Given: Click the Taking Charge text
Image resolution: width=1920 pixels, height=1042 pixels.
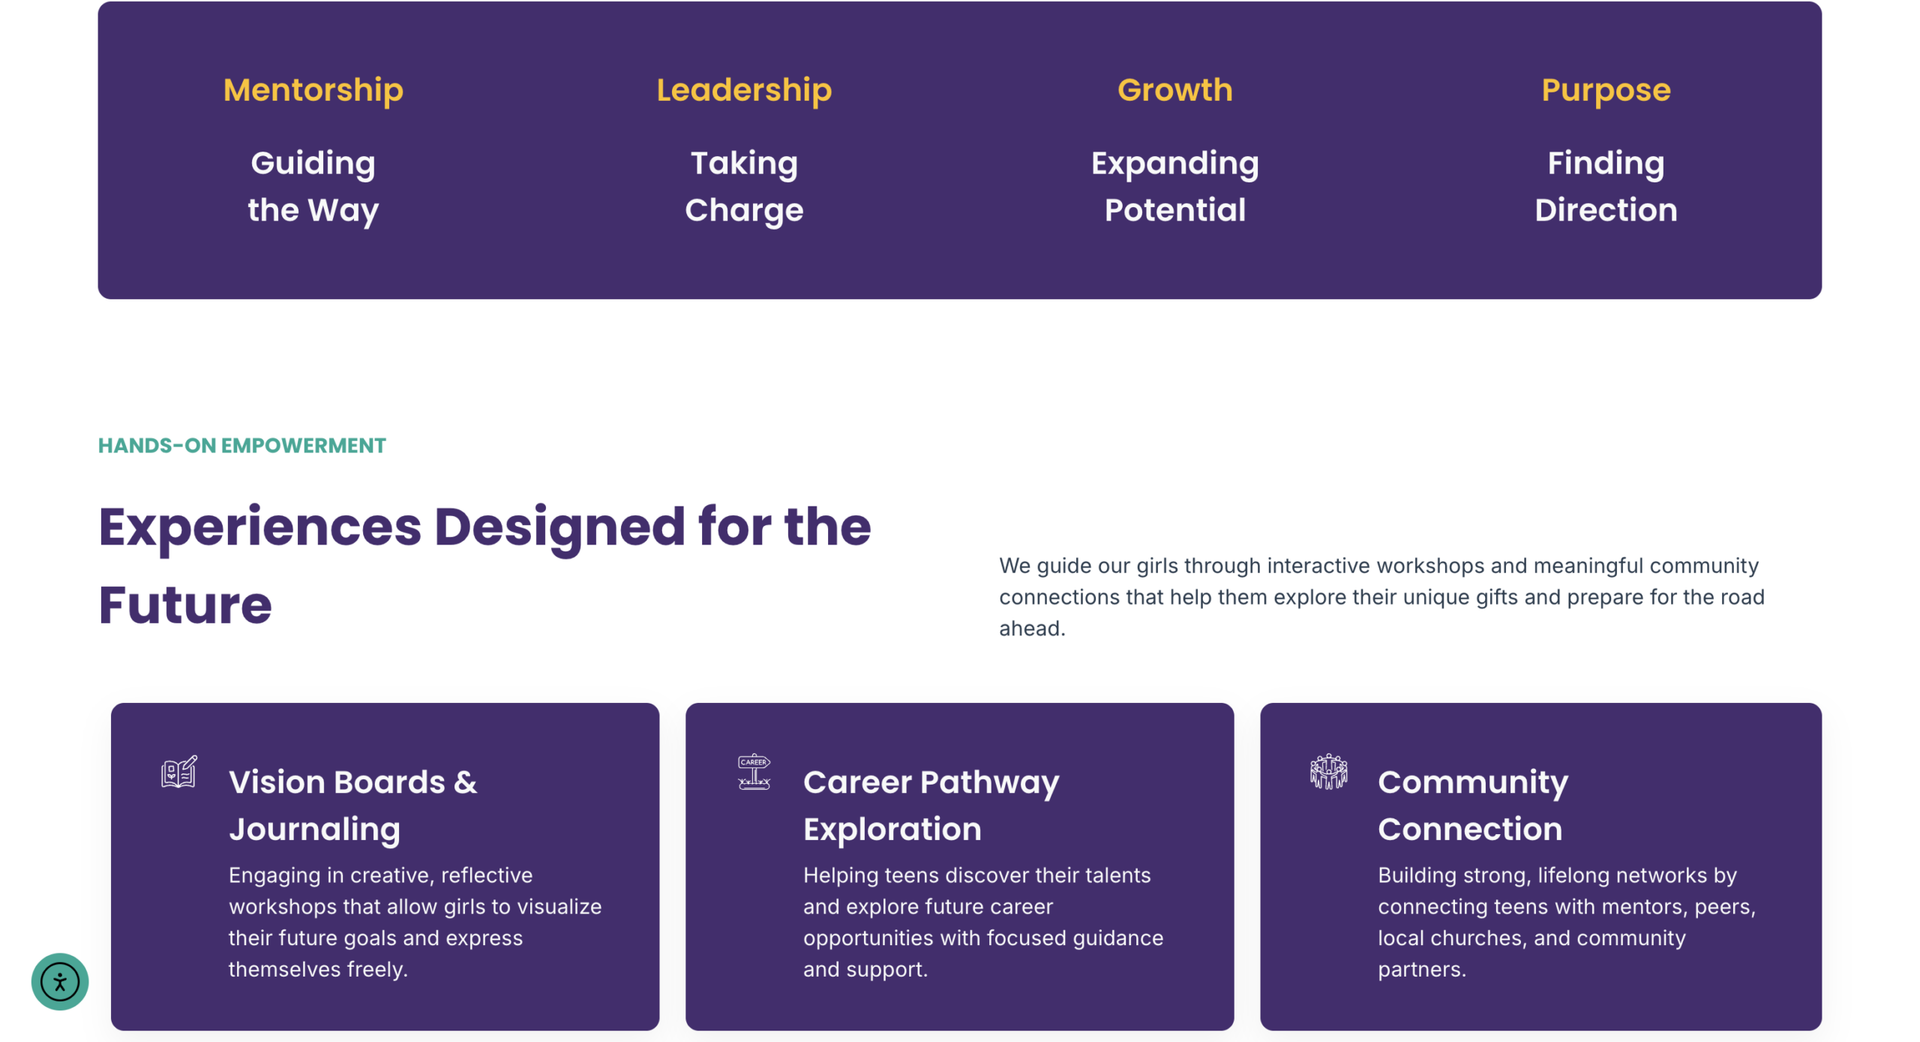Looking at the screenshot, I should [744, 187].
